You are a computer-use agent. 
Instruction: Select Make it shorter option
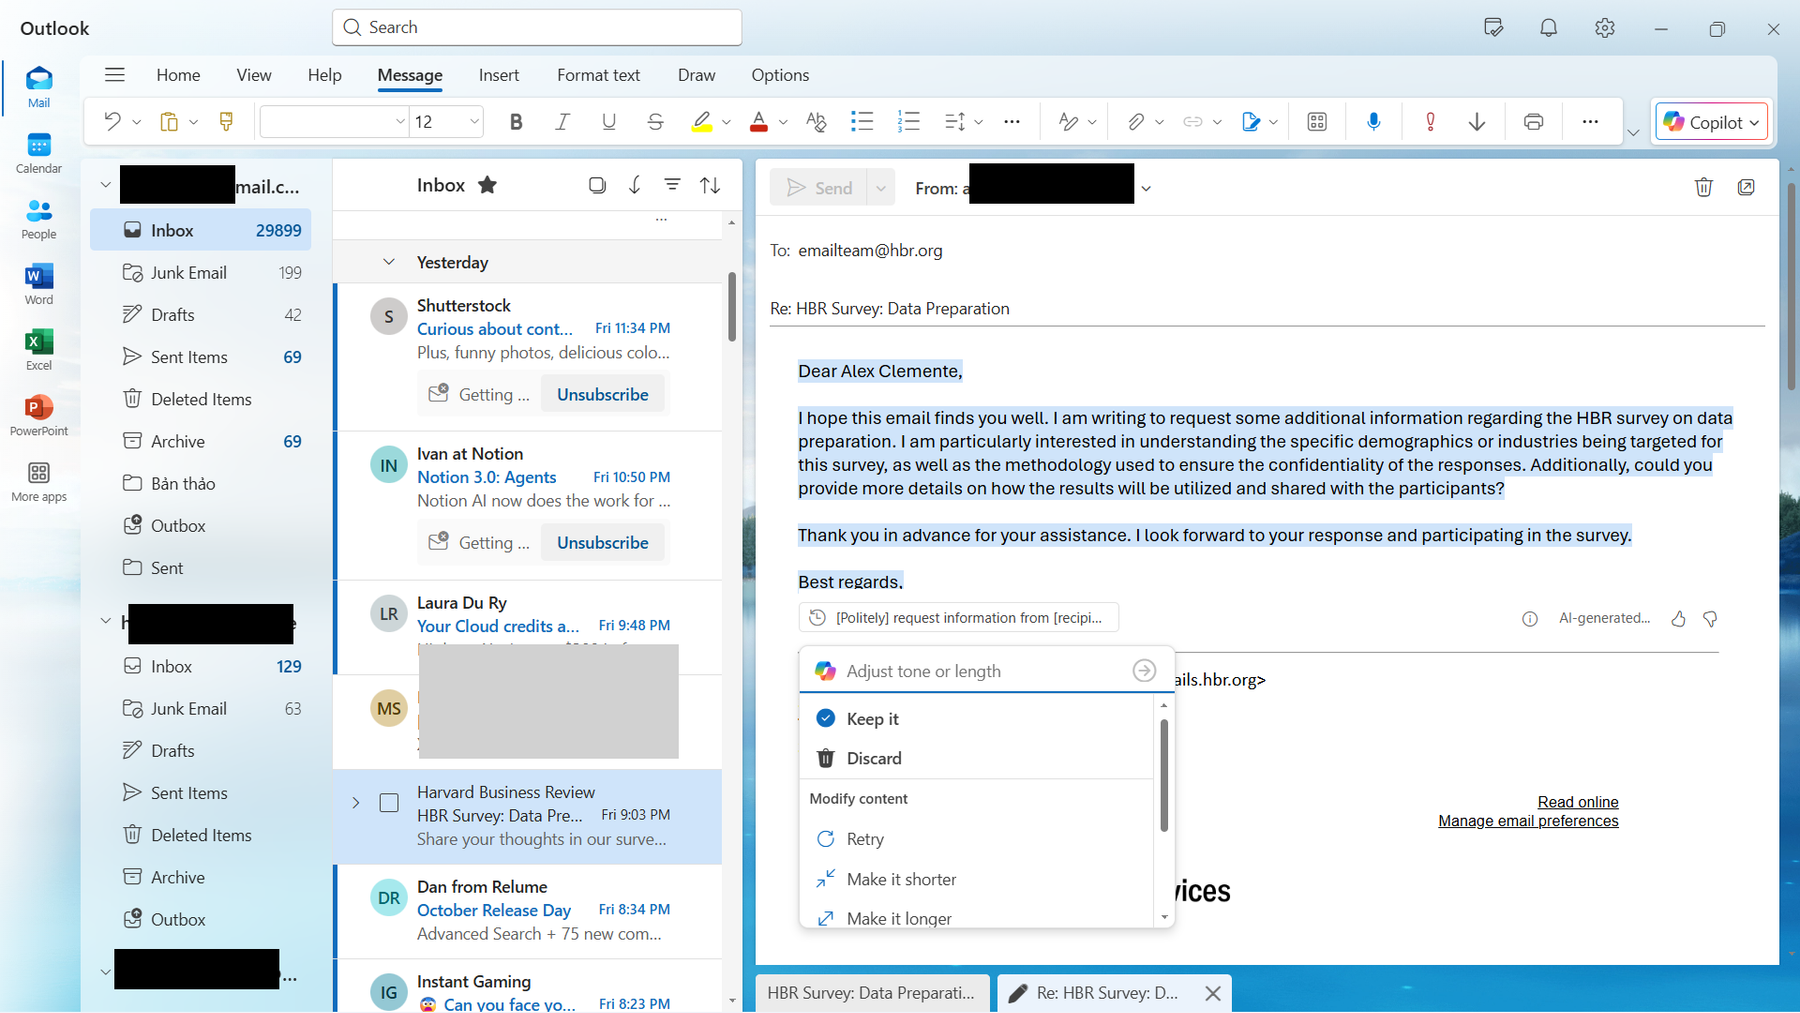click(901, 879)
